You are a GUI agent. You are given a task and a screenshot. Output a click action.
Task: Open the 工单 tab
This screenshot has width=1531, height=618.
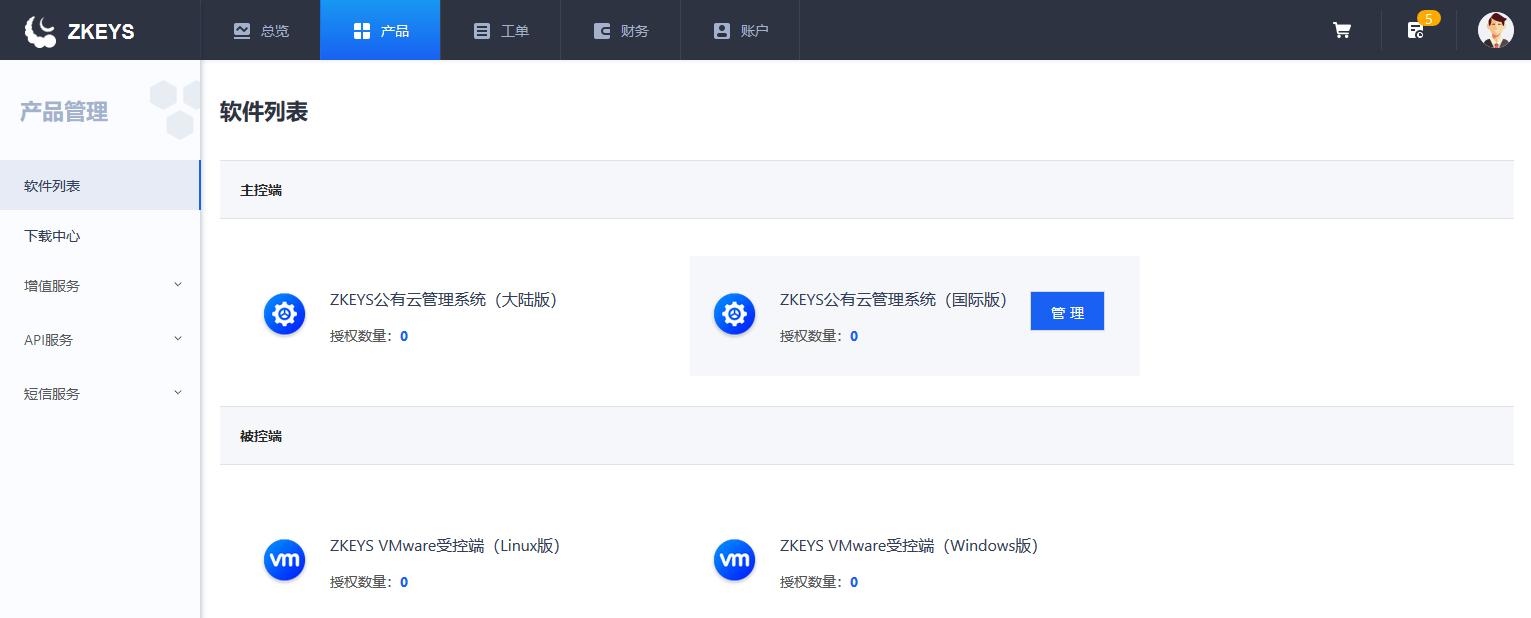tap(500, 30)
